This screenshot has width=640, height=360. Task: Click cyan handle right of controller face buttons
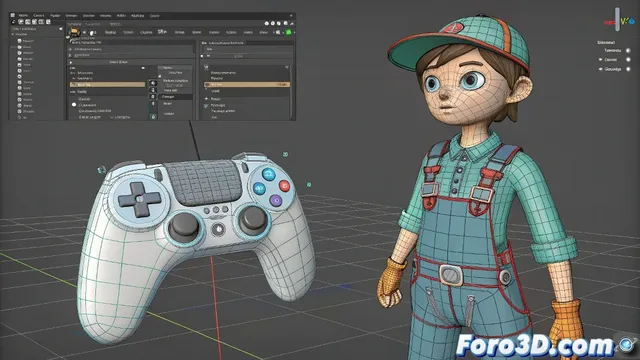[309, 185]
